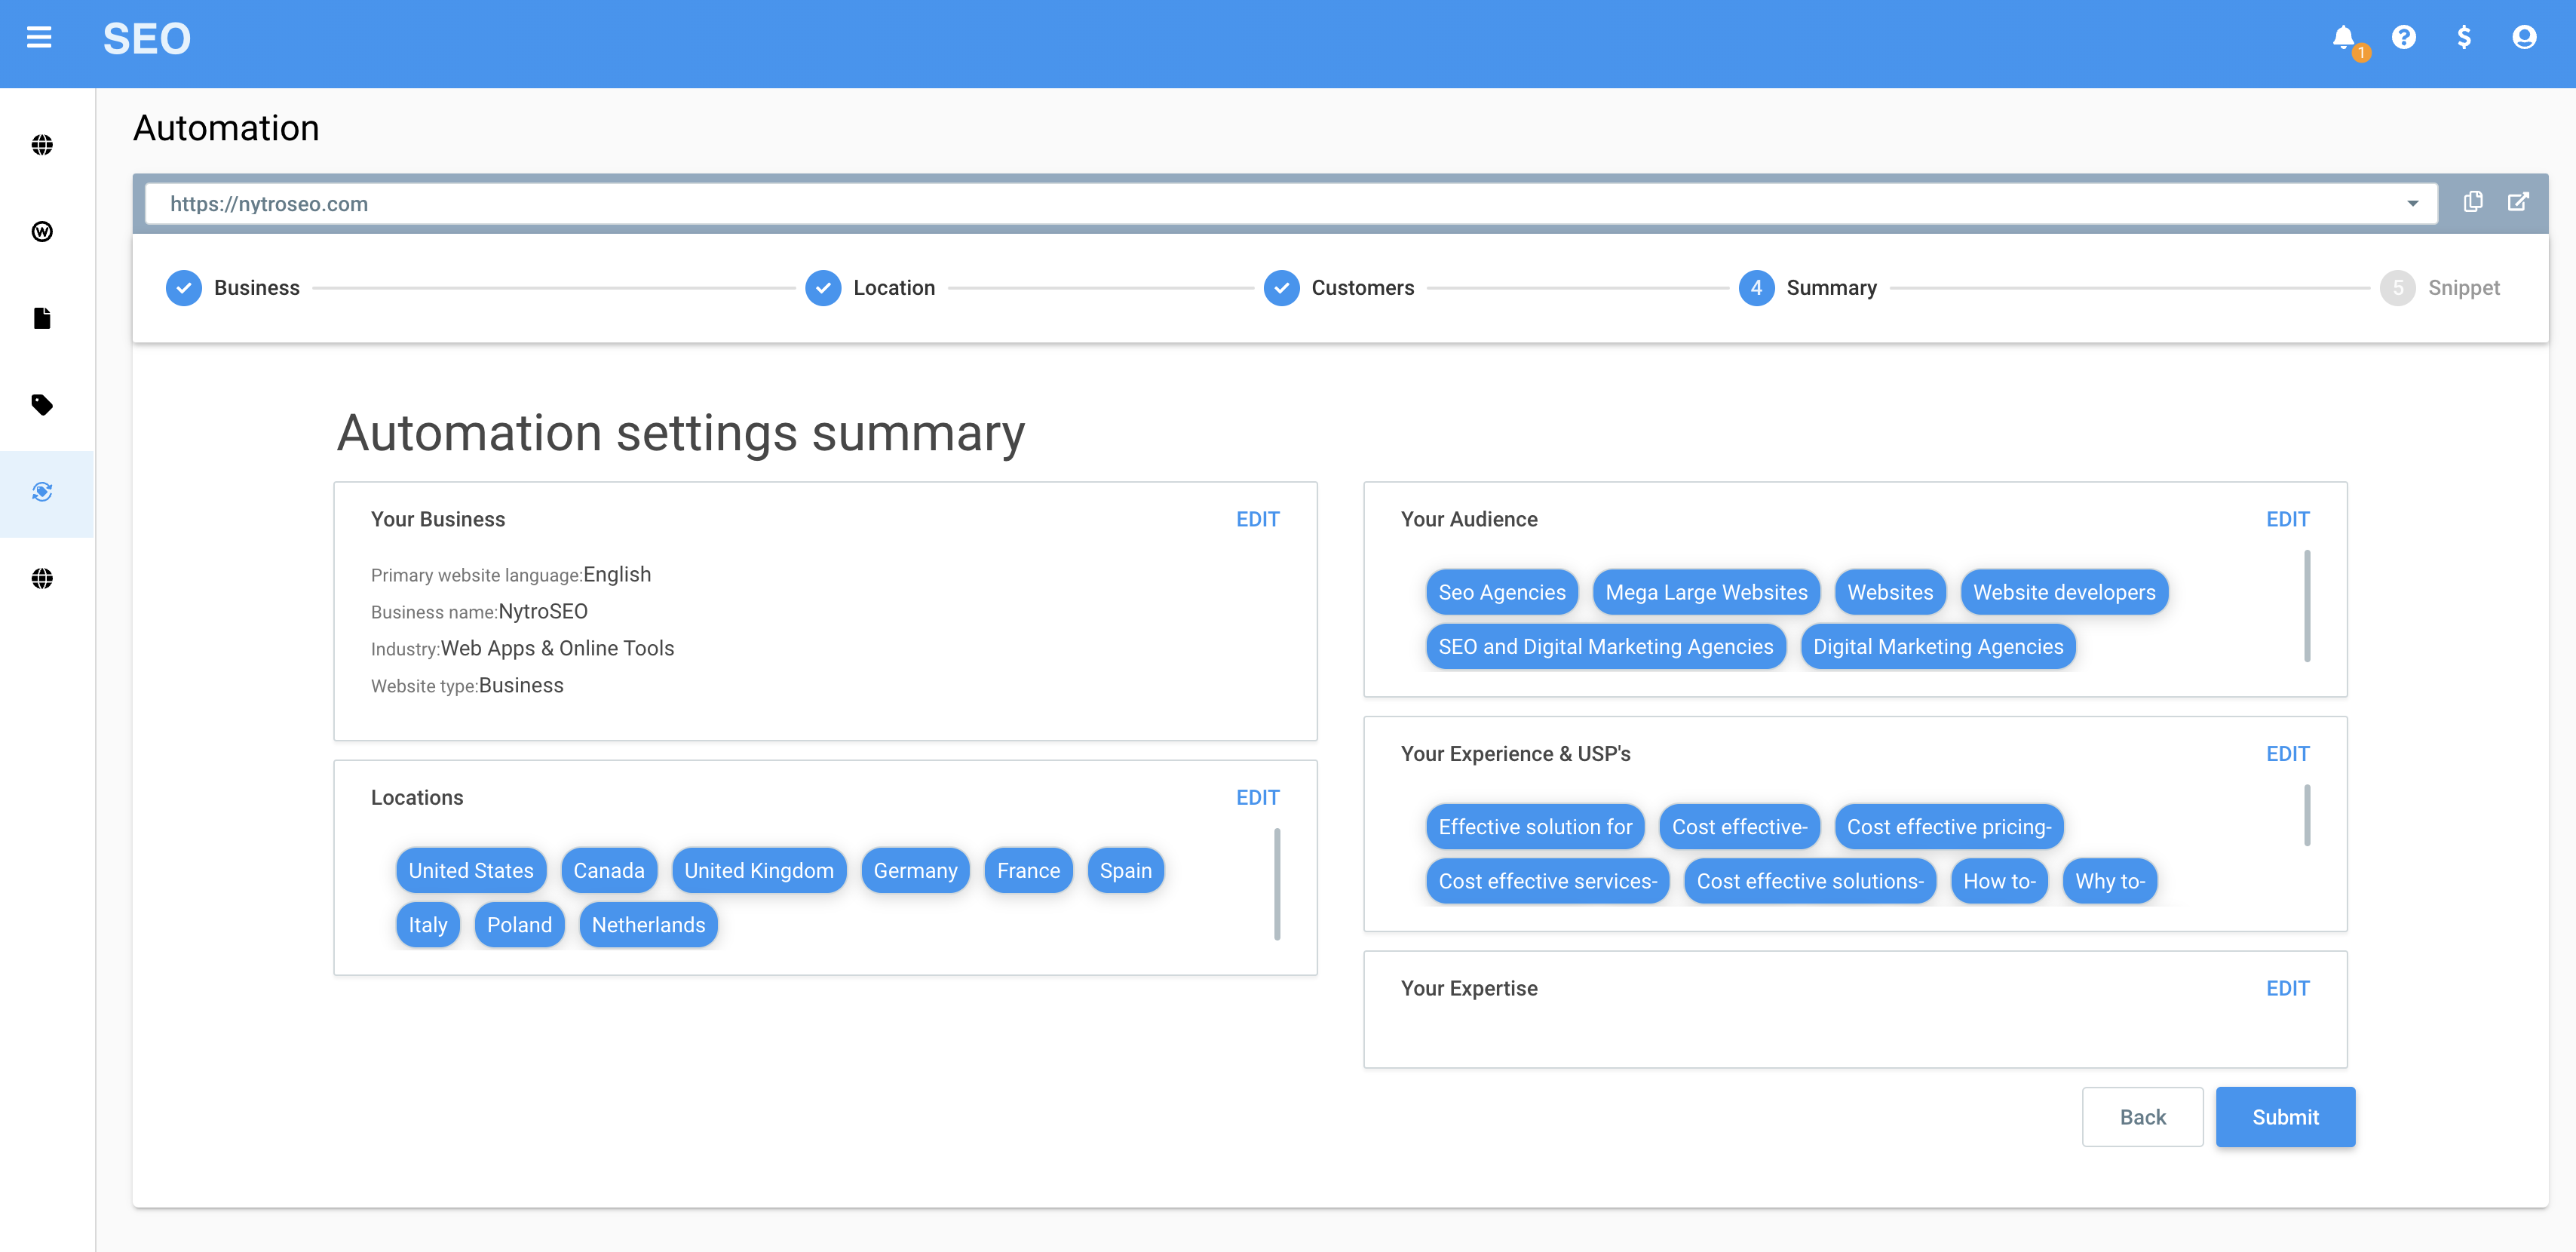Click the How to- chip

2000,881
